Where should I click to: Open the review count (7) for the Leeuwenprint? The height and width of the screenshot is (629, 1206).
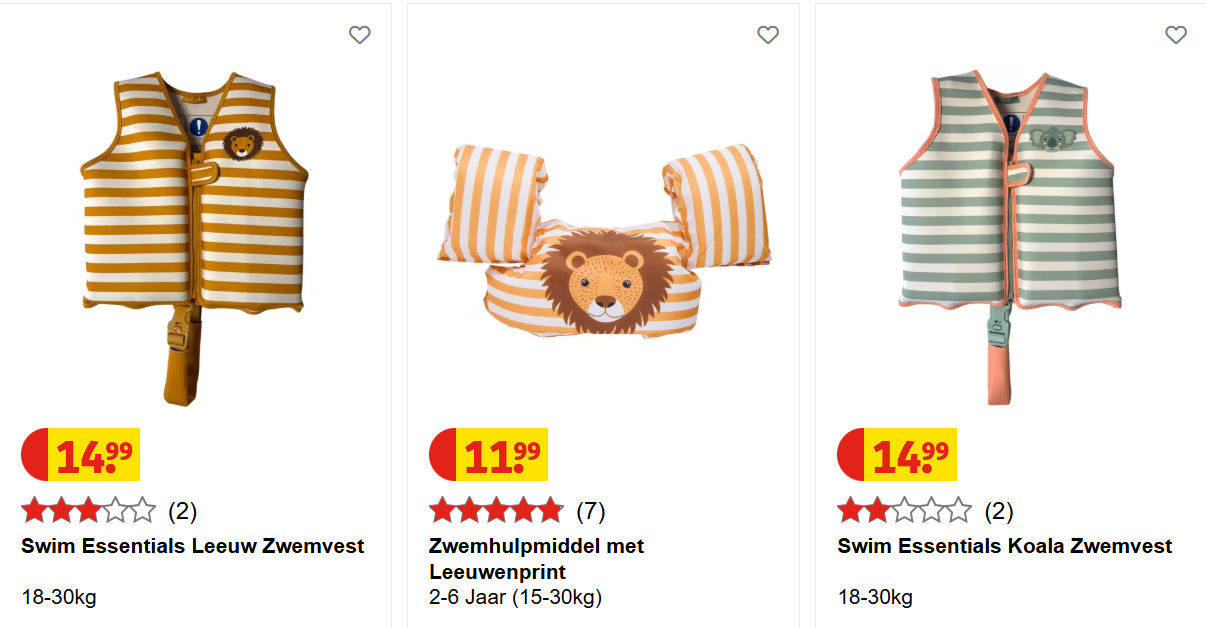click(x=593, y=510)
